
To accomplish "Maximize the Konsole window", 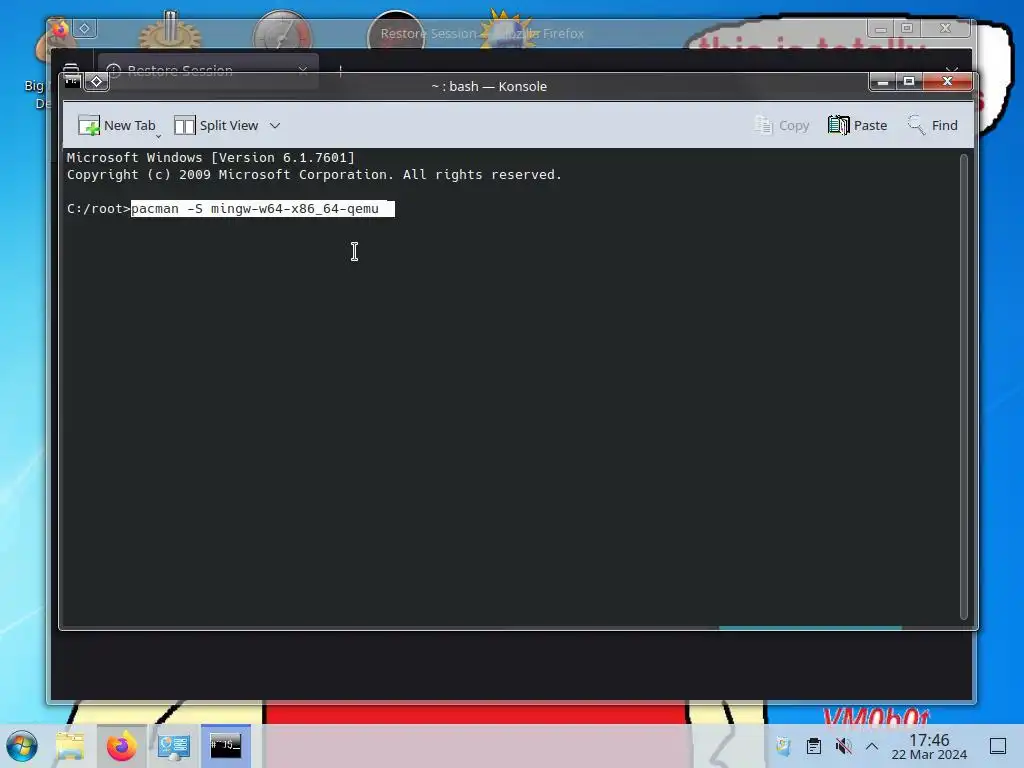I will (x=908, y=82).
